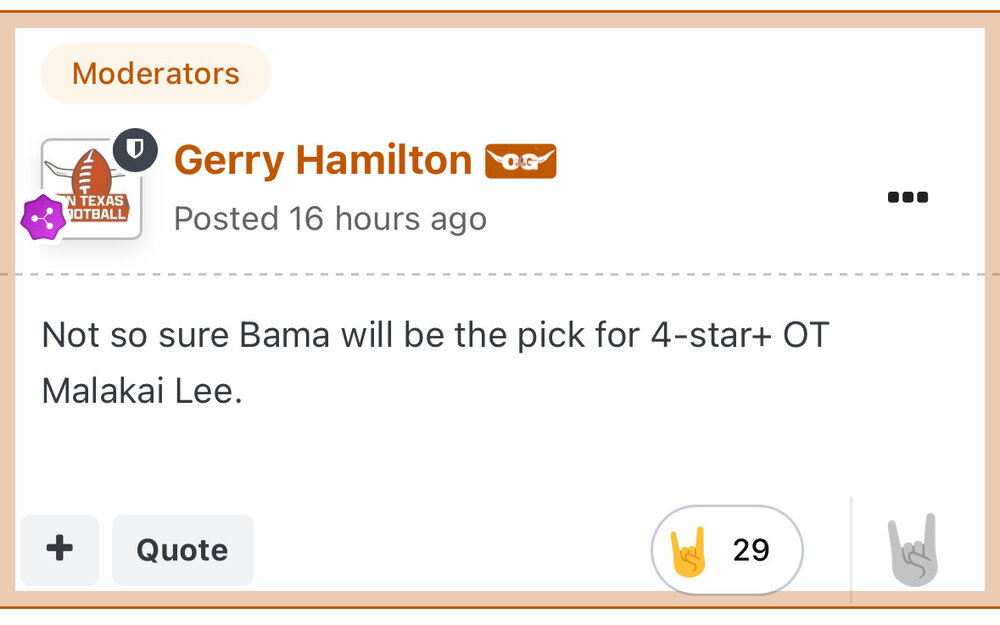Click the gray Hook 'em react icon
The width and height of the screenshot is (1000, 625).
(x=912, y=549)
